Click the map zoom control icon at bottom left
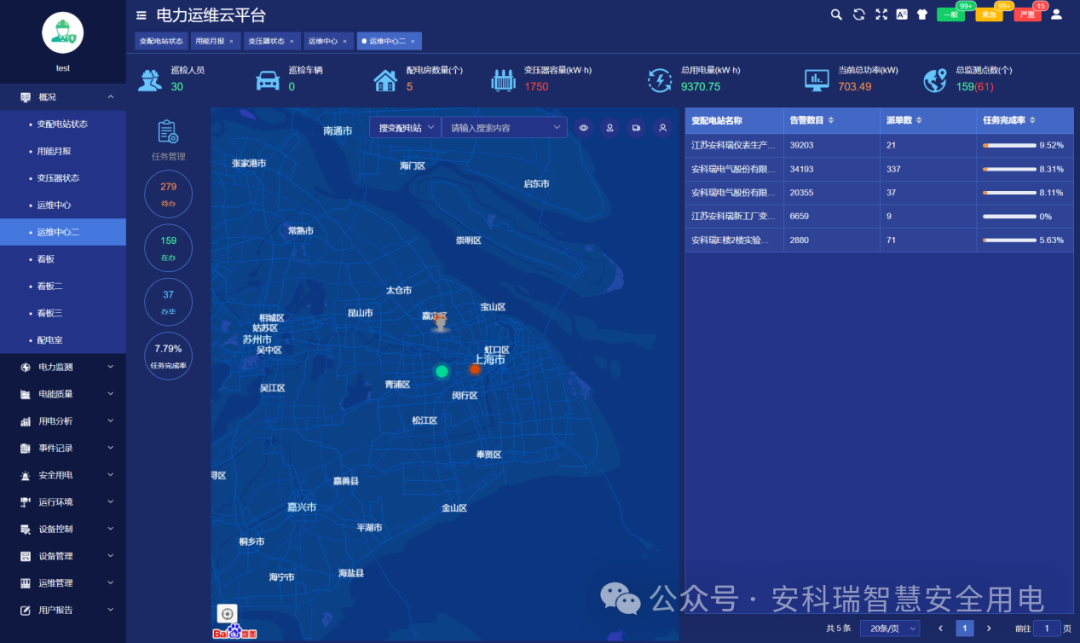Viewport: 1080px width, 643px height. point(228,614)
